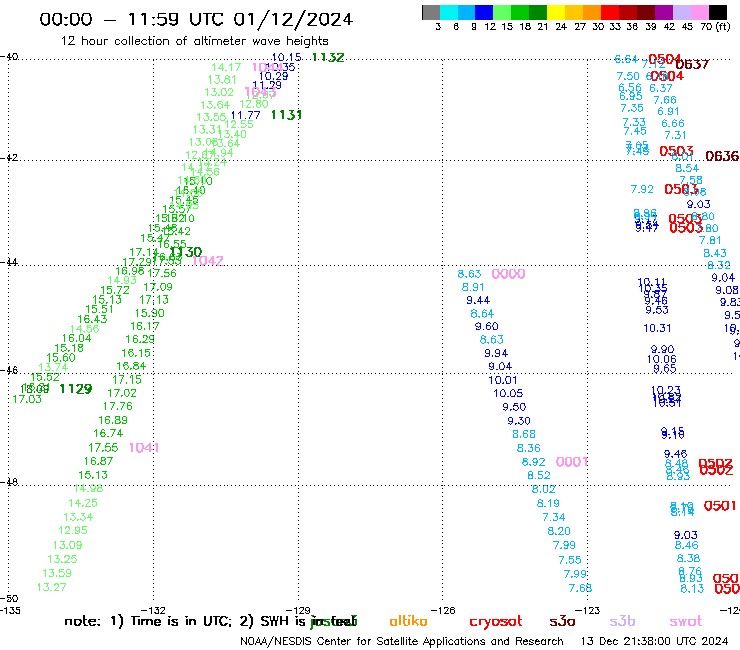Image resolution: width=740 pixels, height=650 pixels.
Task: Click the wave height value "7.68"
Action: [x=580, y=588]
